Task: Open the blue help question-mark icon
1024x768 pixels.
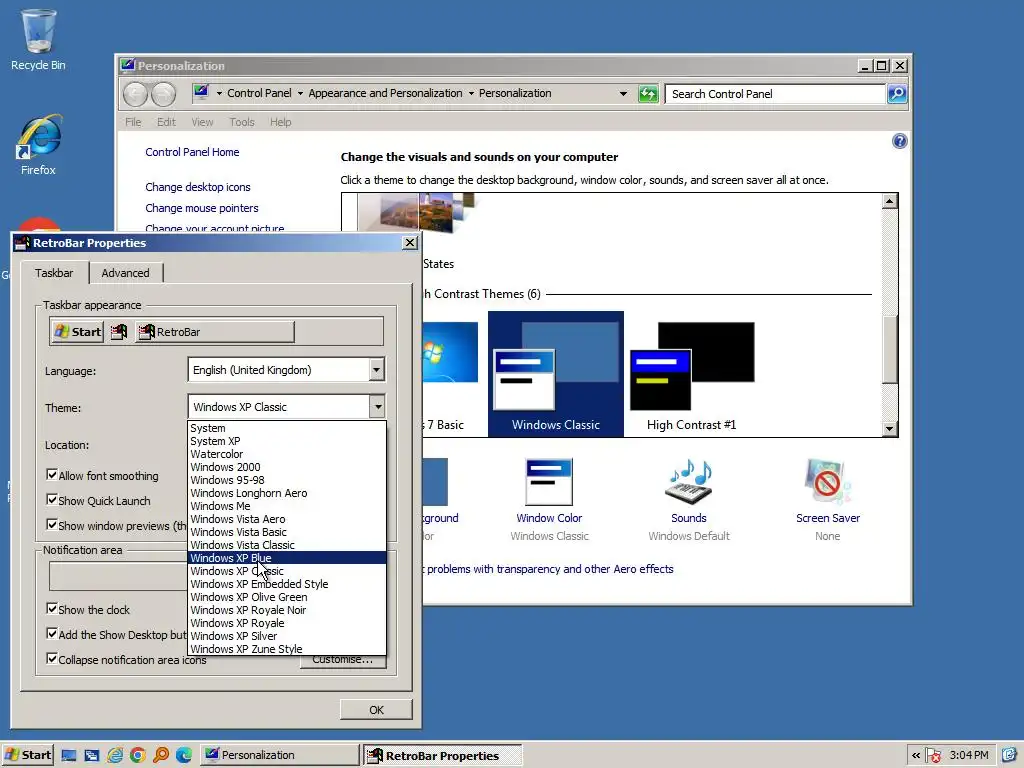Action: [x=899, y=141]
